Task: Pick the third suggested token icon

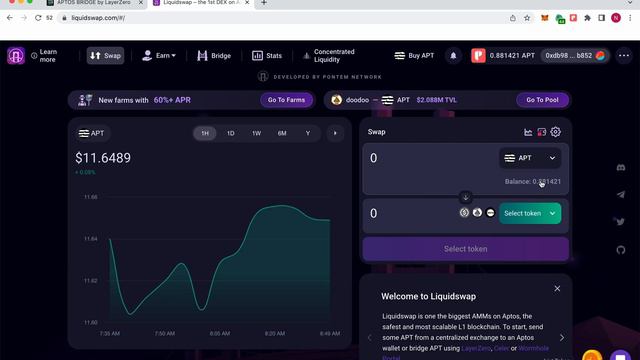Action: pyautogui.click(x=490, y=213)
